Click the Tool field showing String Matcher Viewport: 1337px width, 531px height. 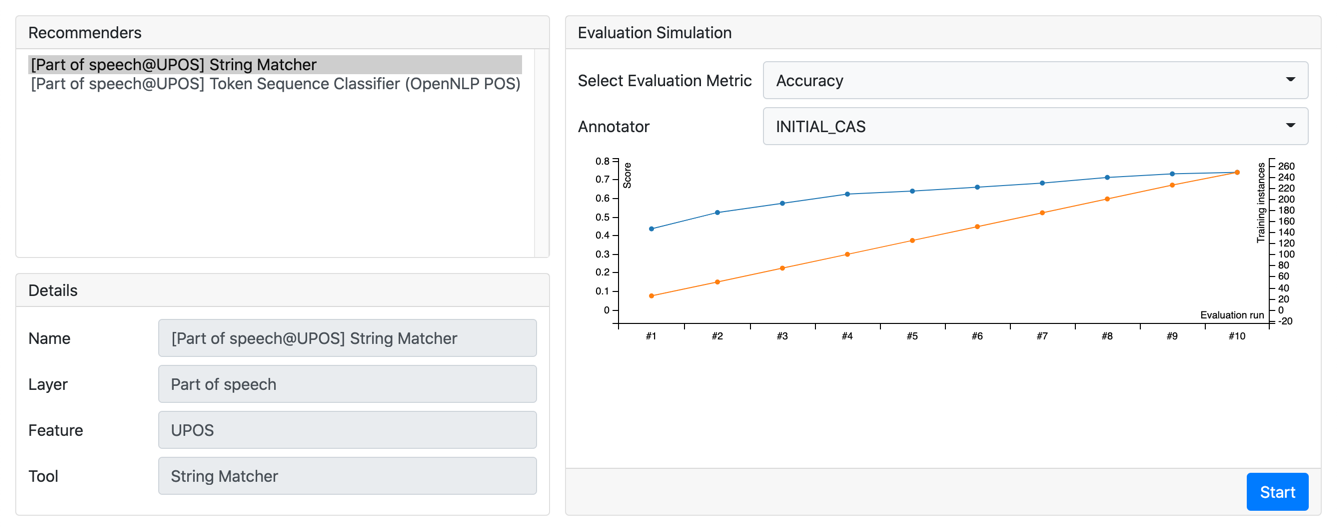347,477
